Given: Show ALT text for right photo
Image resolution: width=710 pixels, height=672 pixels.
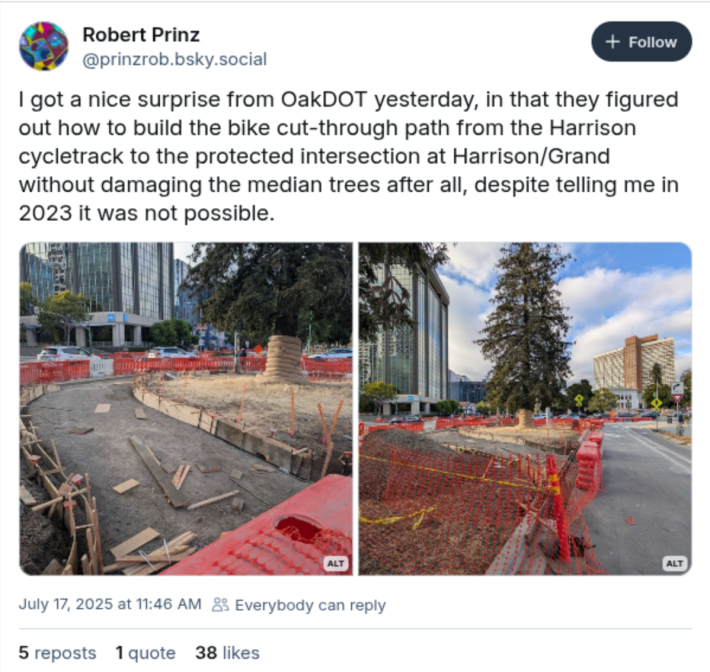Looking at the screenshot, I should click(675, 563).
